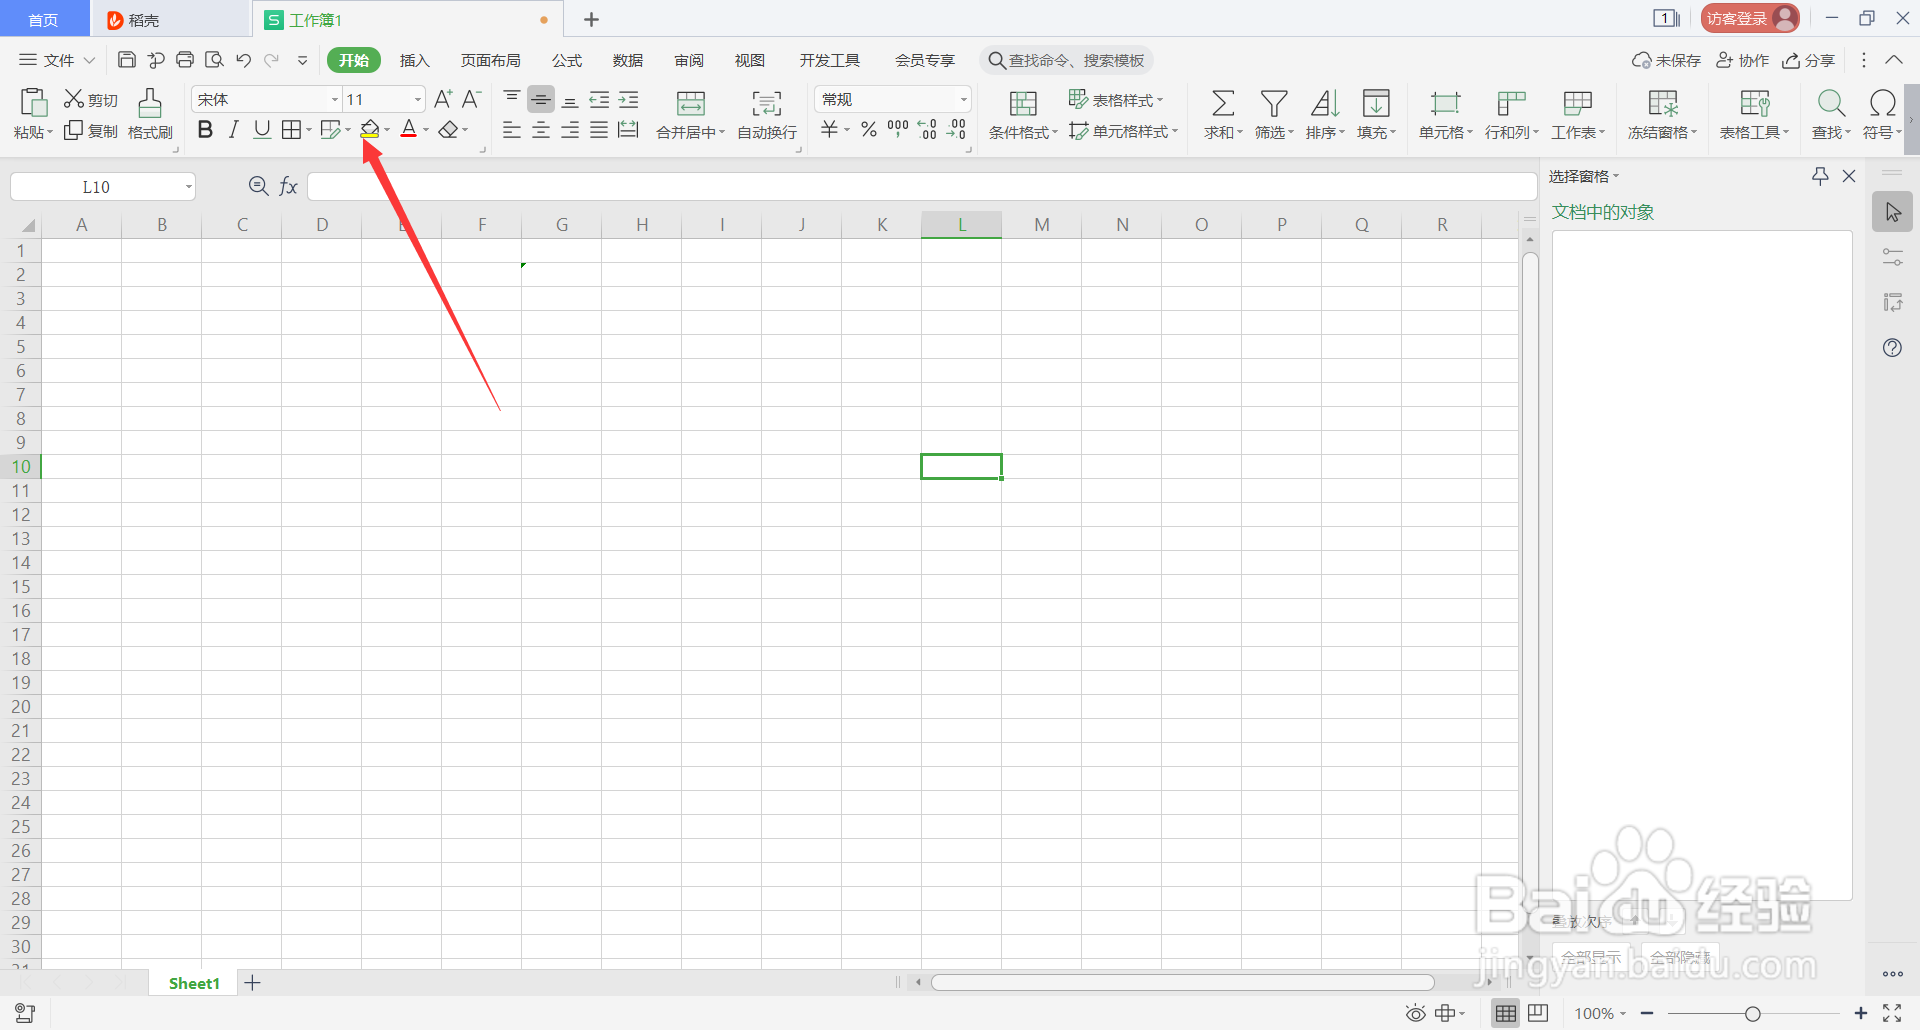Click the Find (查找) magnifier icon
1920x1030 pixels.
click(x=1831, y=103)
